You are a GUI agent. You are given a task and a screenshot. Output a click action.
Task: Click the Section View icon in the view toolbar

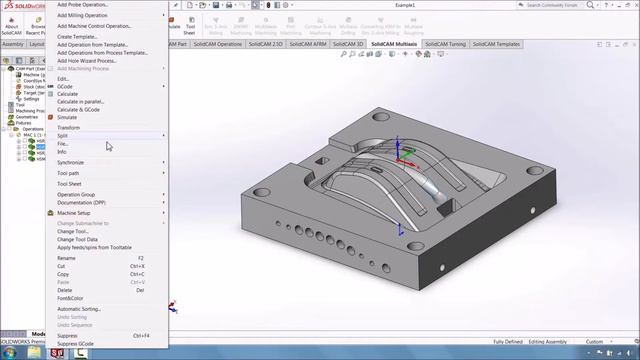tap(370, 54)
